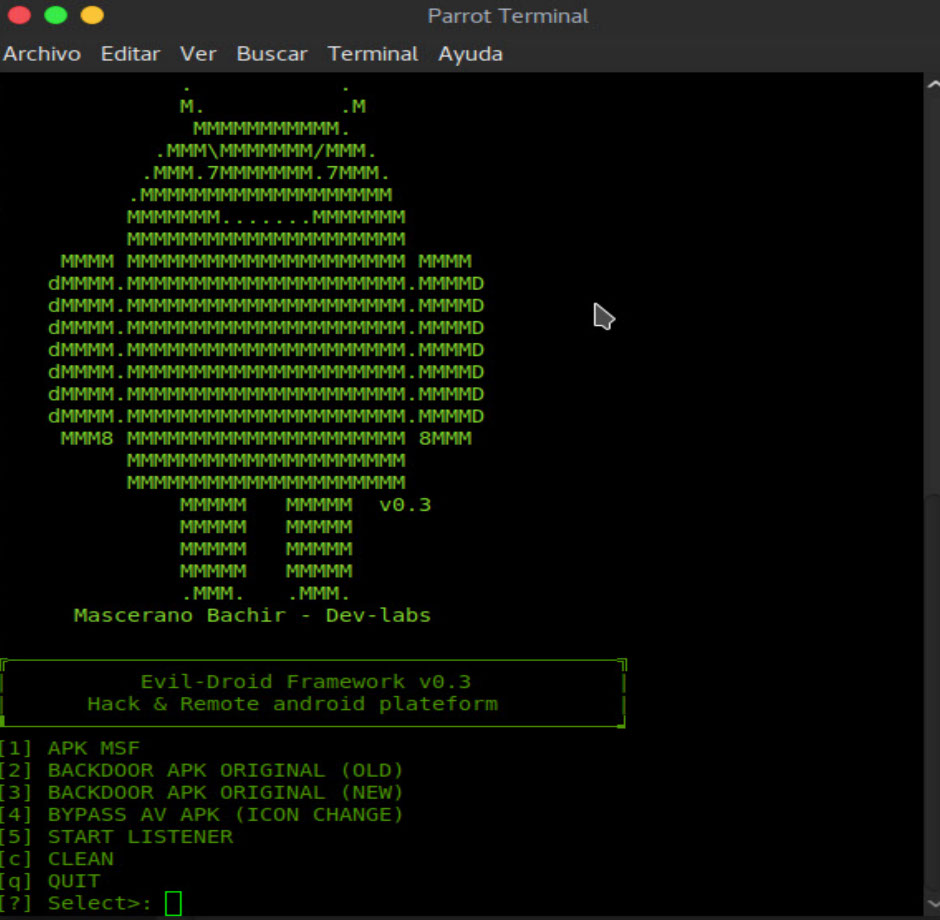The image size is (940, 920).
Task: Close the Parrot Terminal window with red button
Action: 19,15
